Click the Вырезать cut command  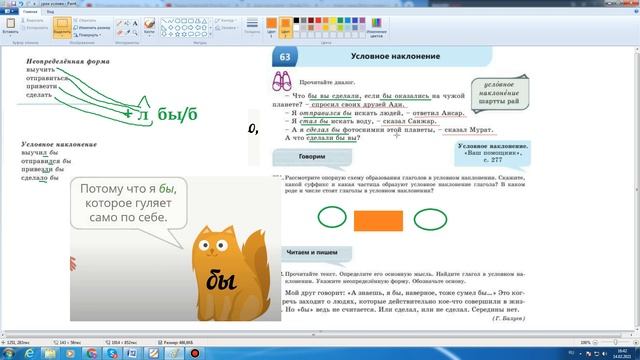32,20
